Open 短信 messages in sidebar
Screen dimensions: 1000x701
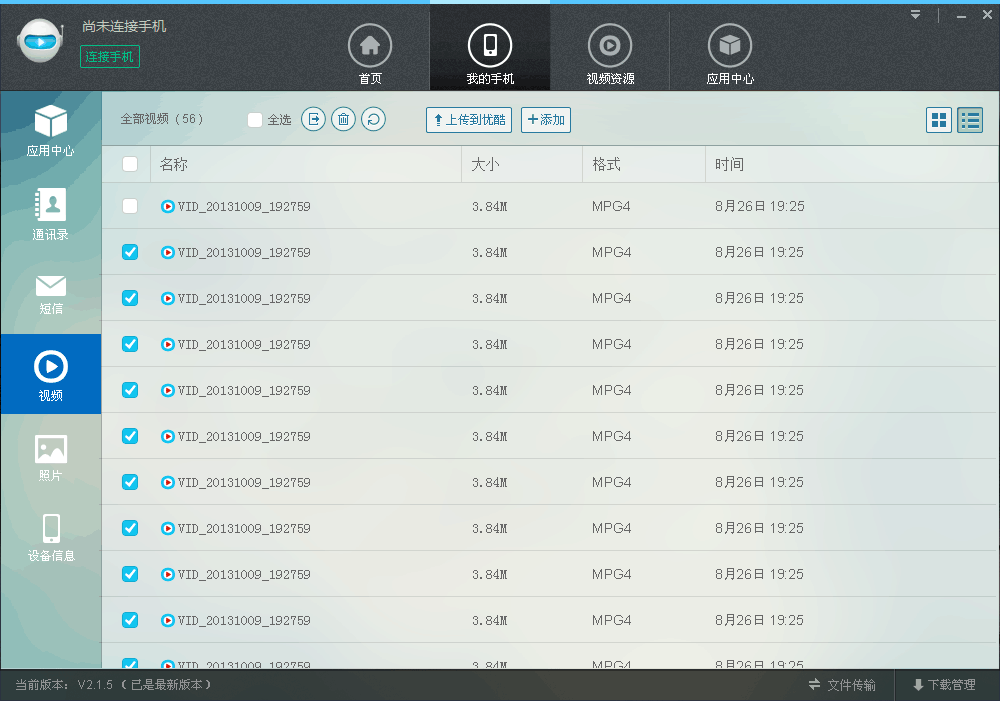click(x=50, y=293)
